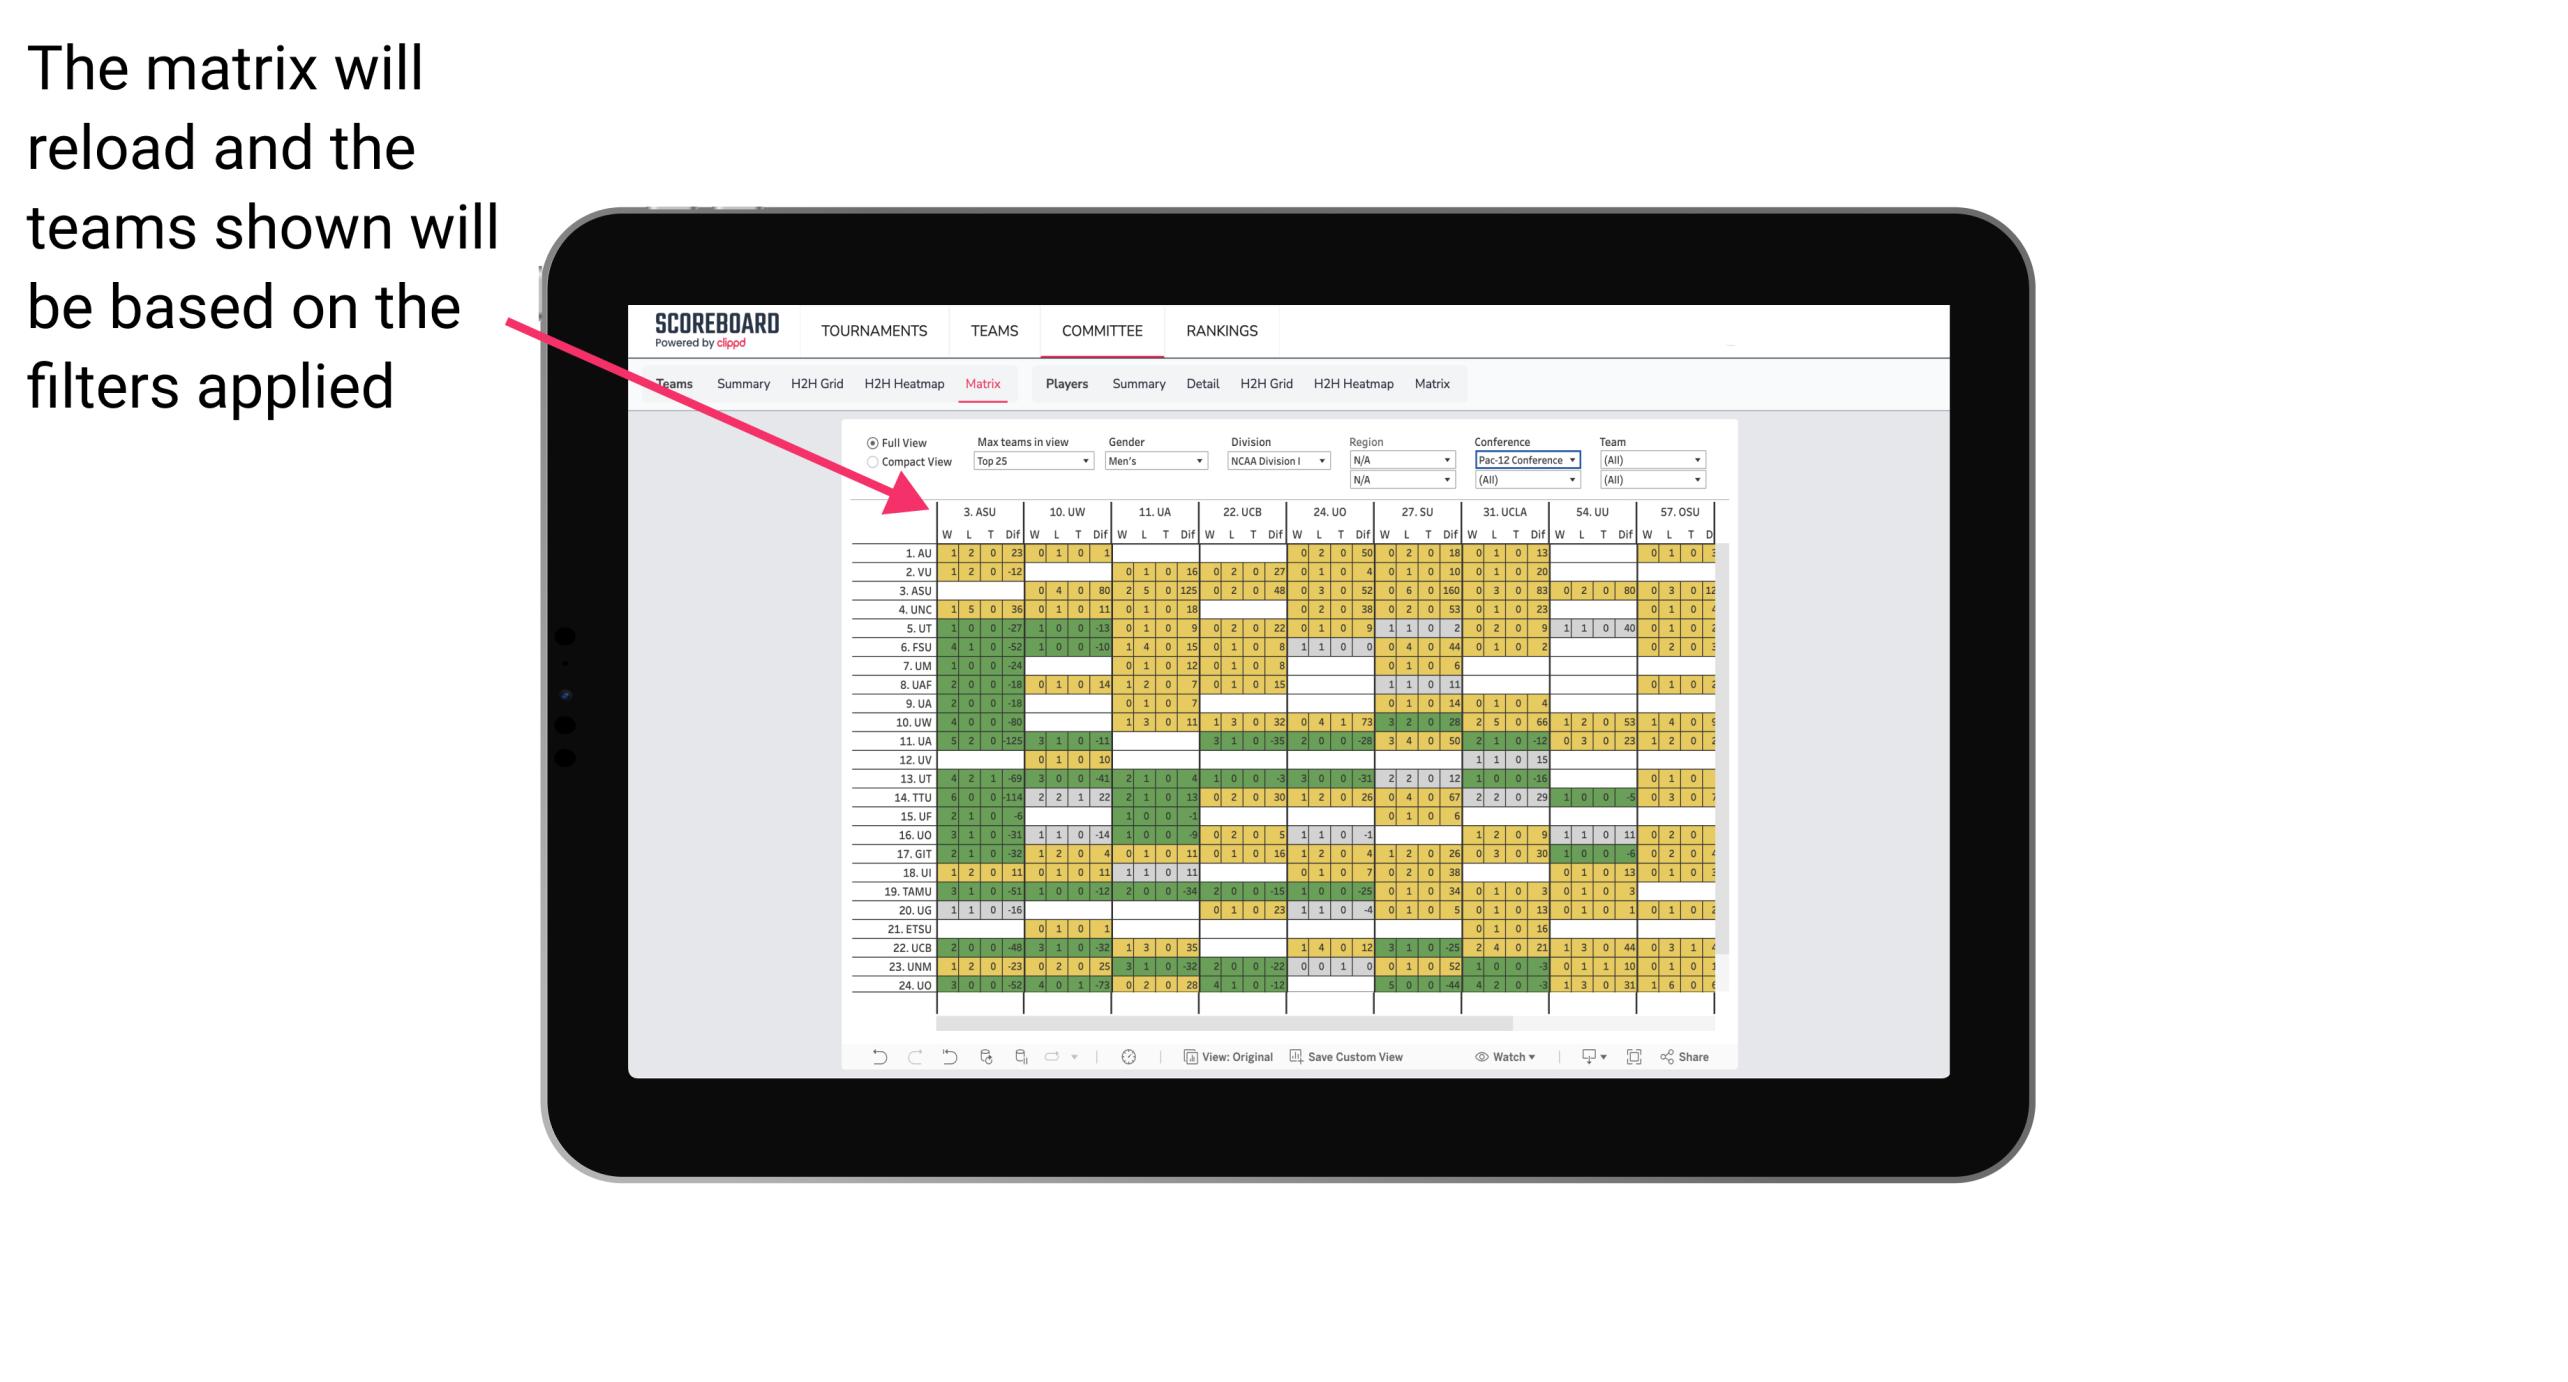Click the save custom view icon
Viewport: 2568px width, 1382px height.
tap(1300, 1060)
